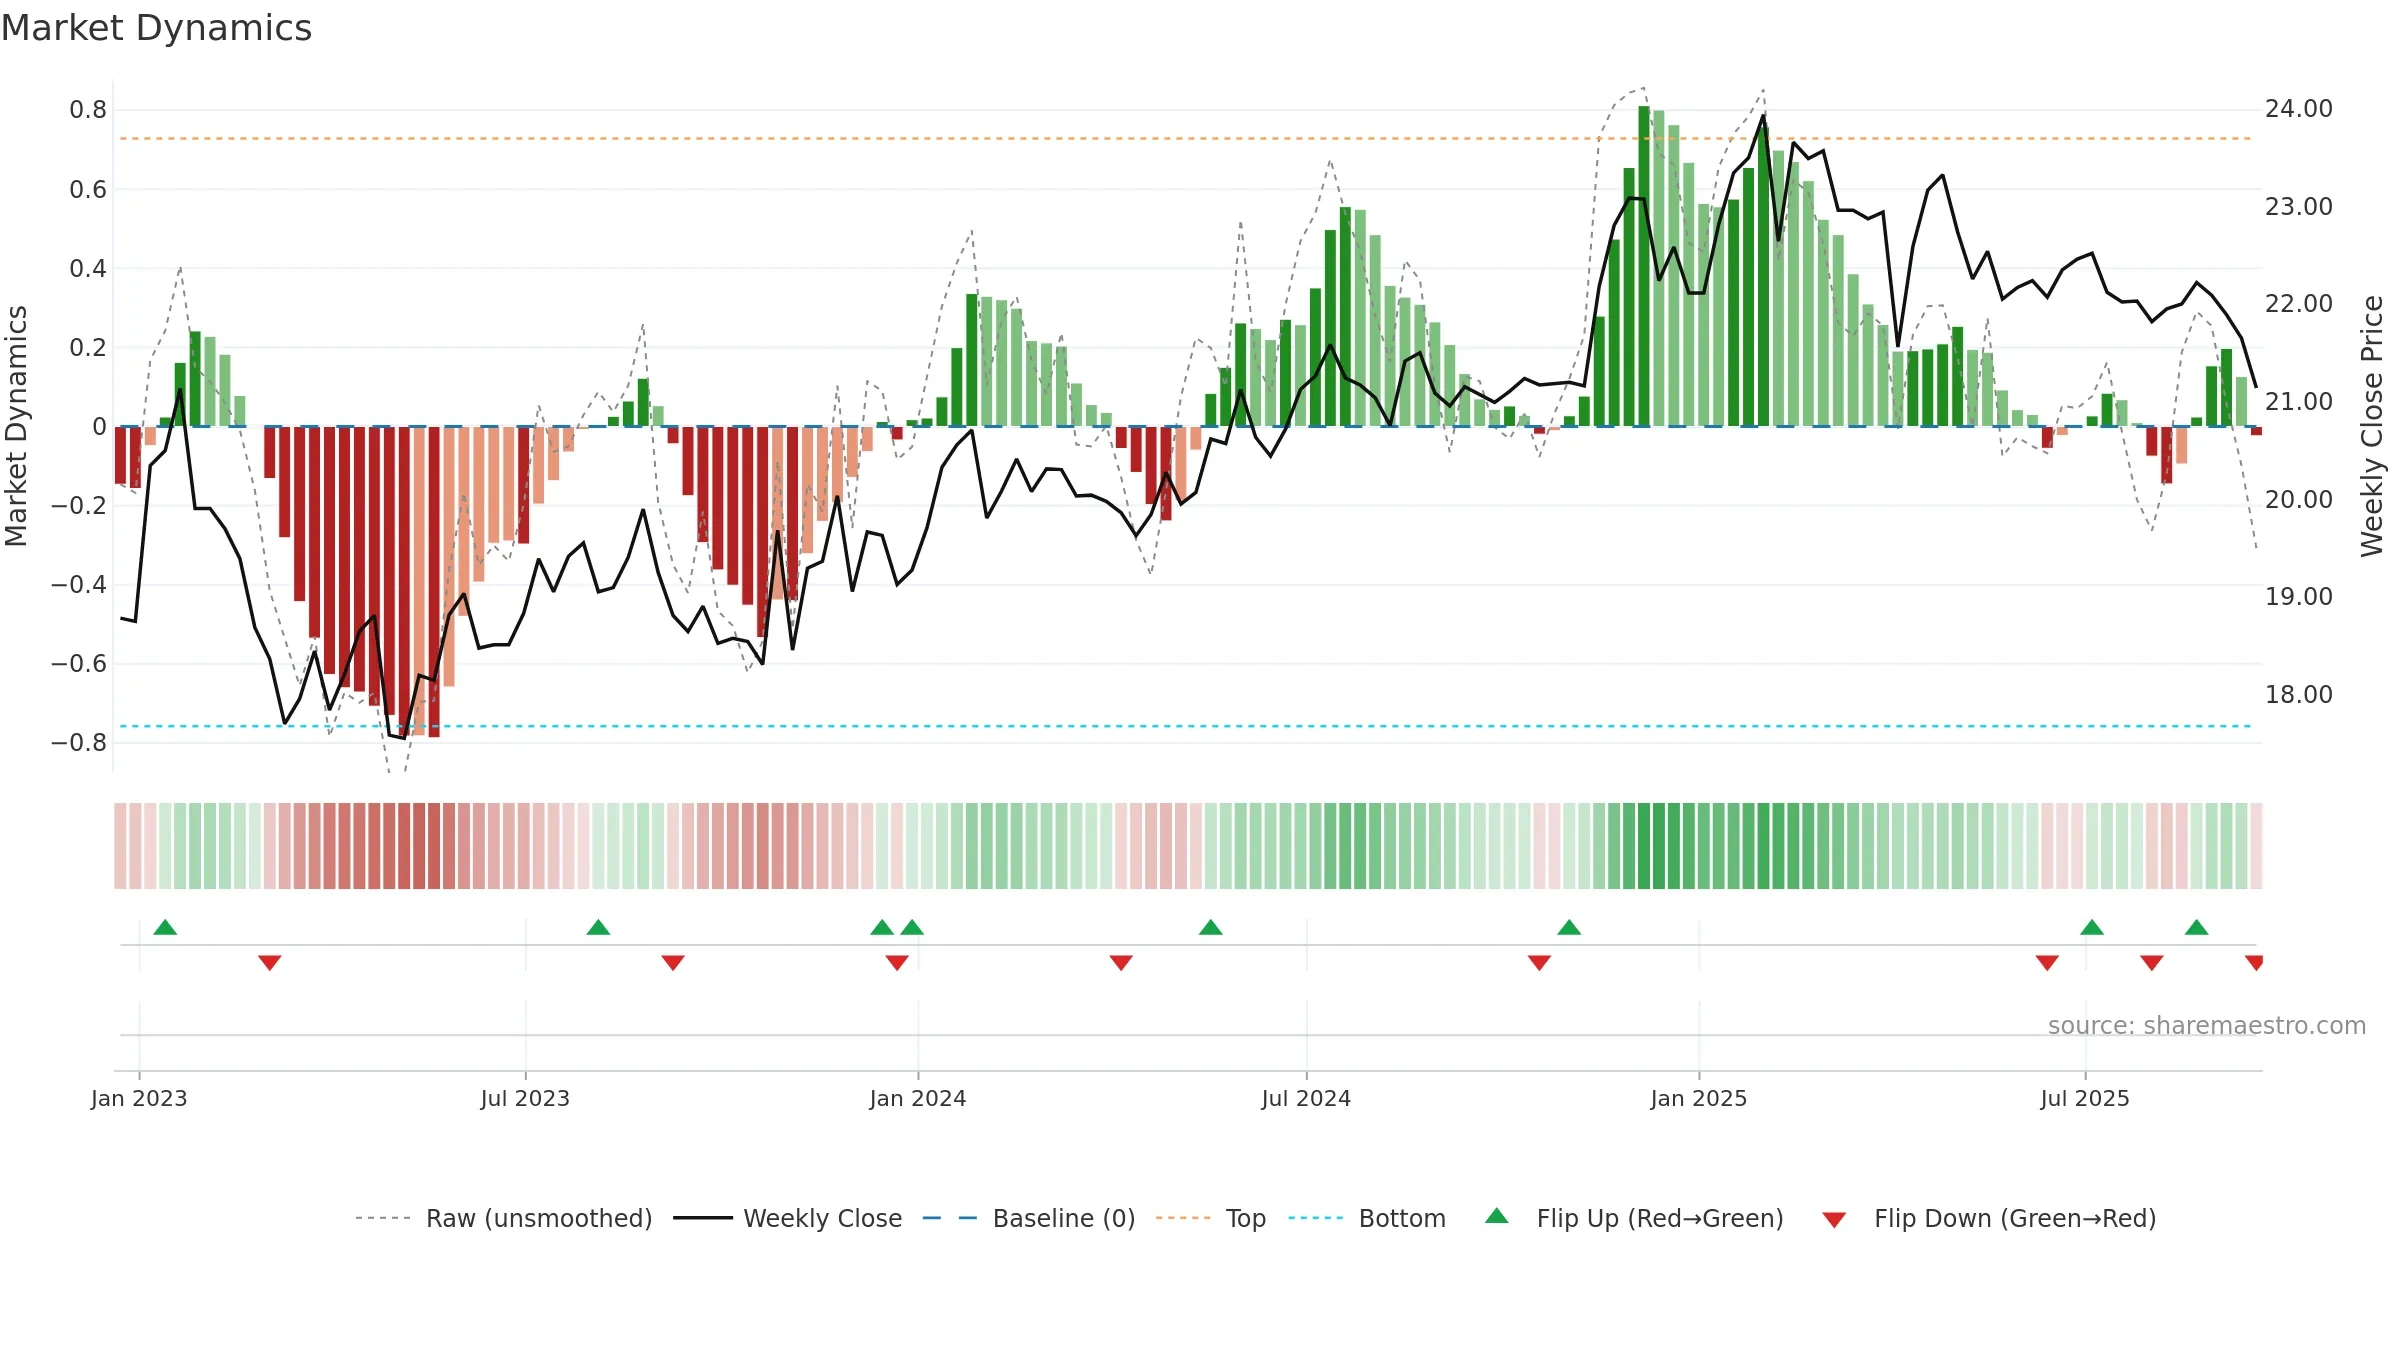
Task: Toggle the Bottom legend label
Action: 1402,1218
